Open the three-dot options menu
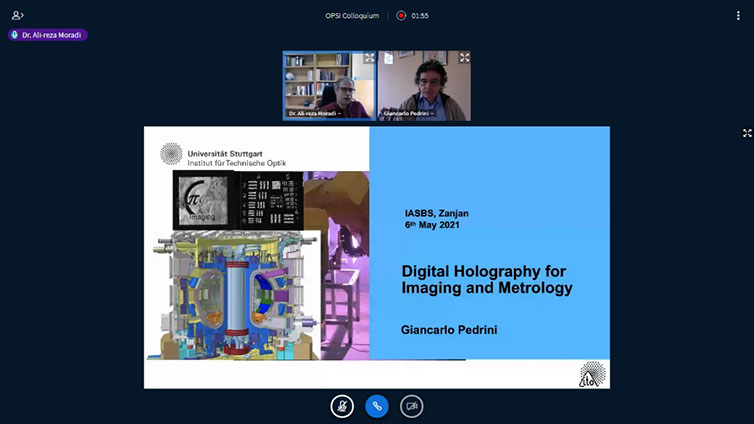Viewport: 754px width, 424px height. point(739,15)
